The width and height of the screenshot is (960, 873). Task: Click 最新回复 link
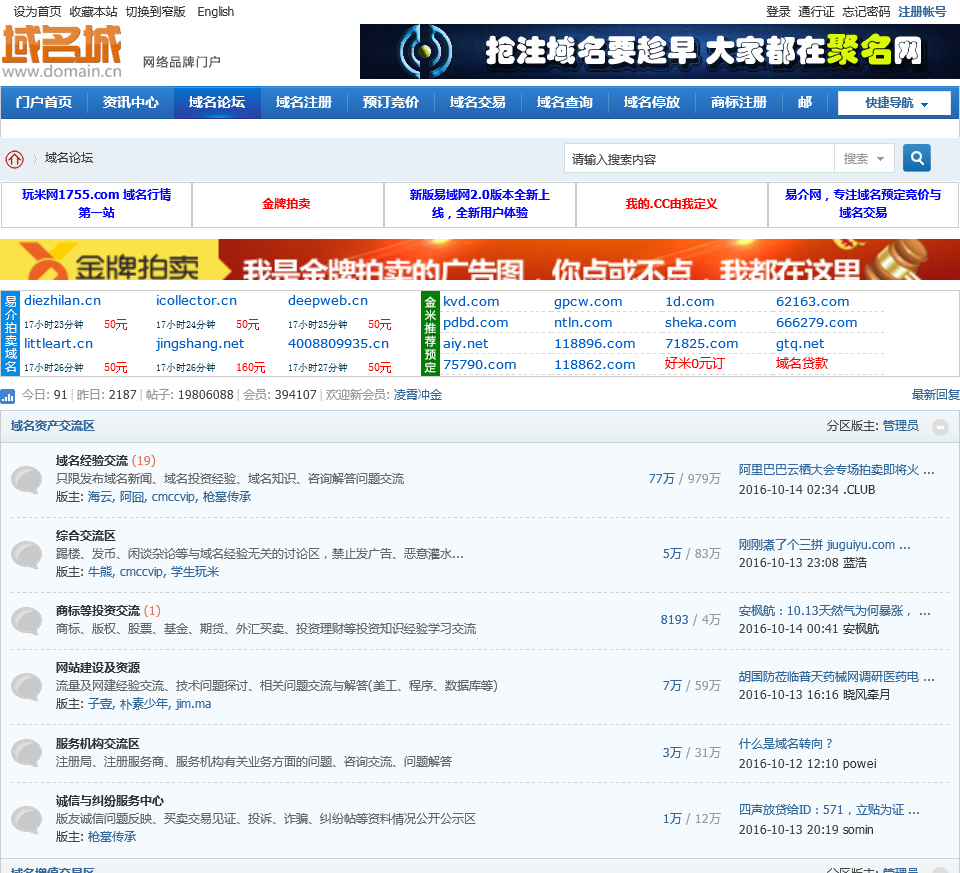pyautogui.click(x=936, y=395)
